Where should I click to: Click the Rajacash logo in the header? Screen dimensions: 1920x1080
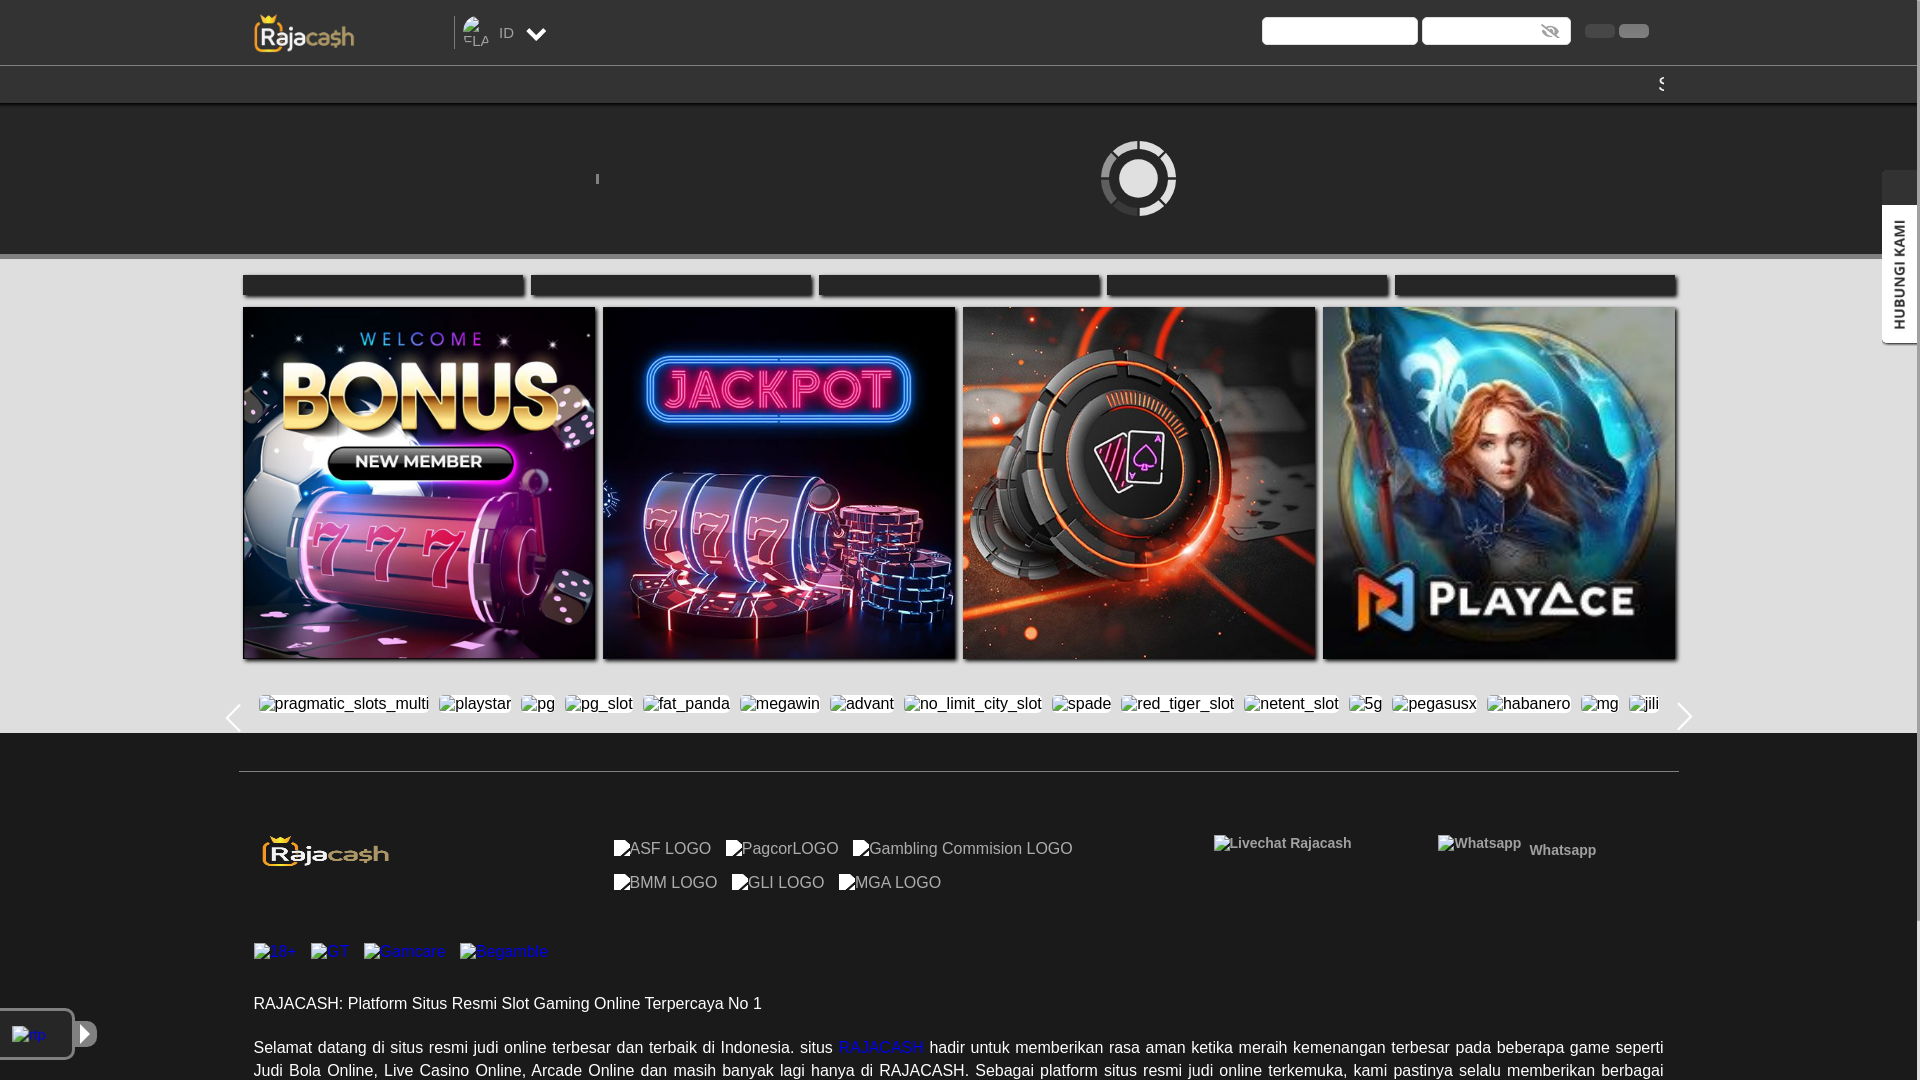(304, 33)
